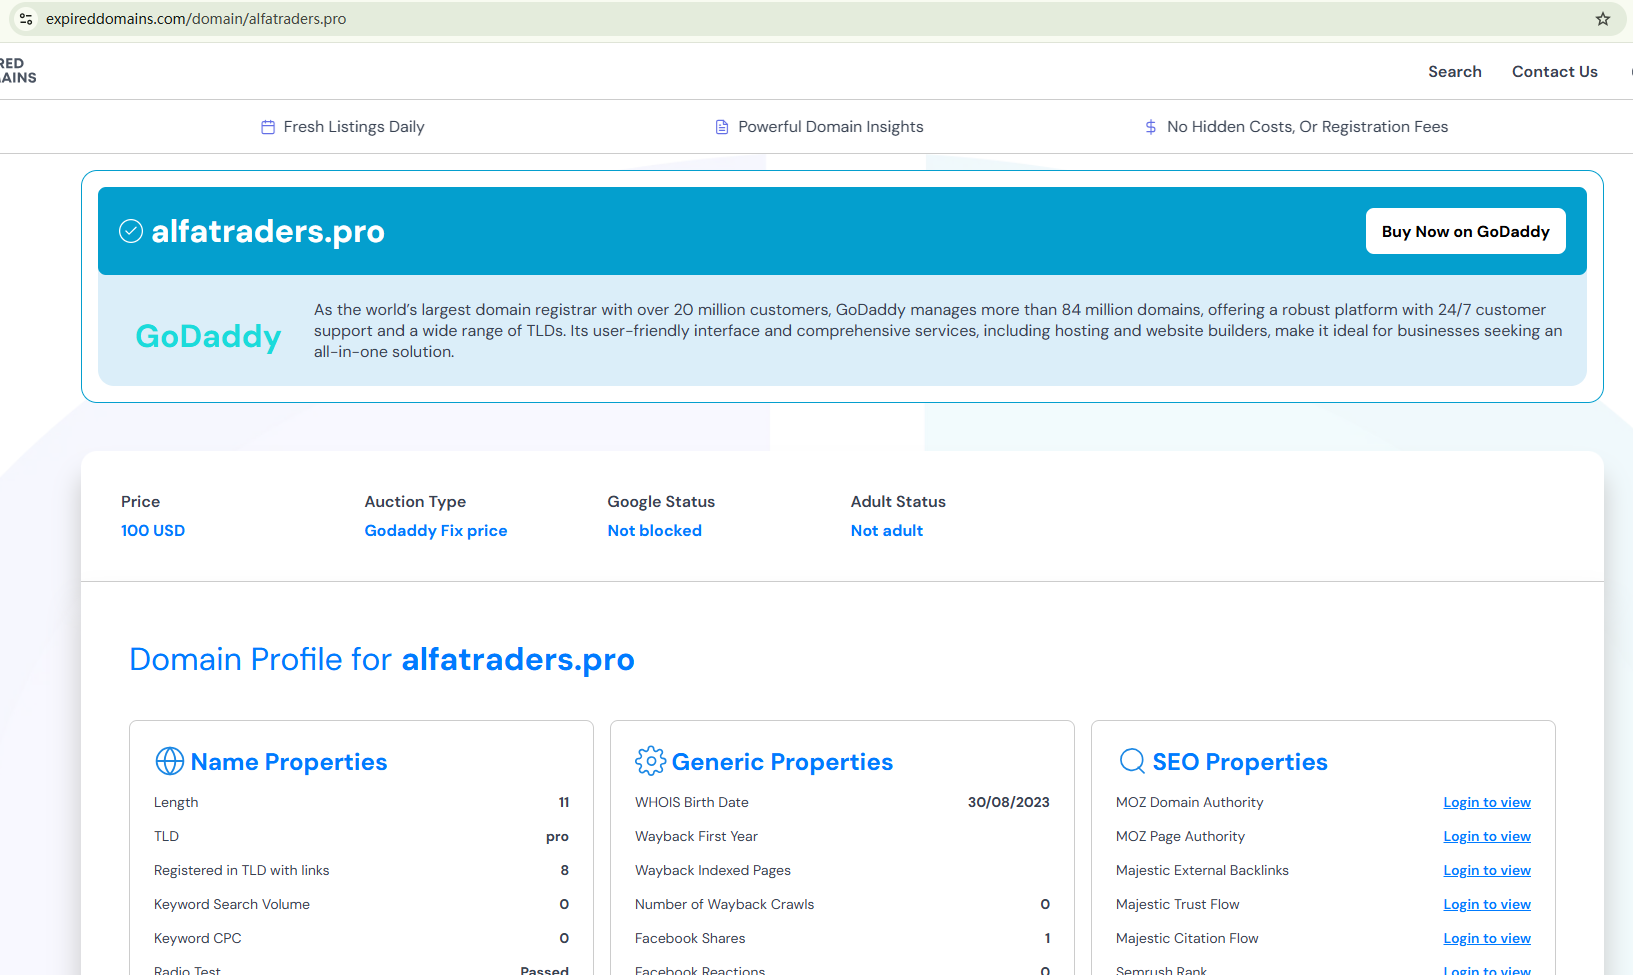Open the Contact Us menu item

click(1555, 72)
